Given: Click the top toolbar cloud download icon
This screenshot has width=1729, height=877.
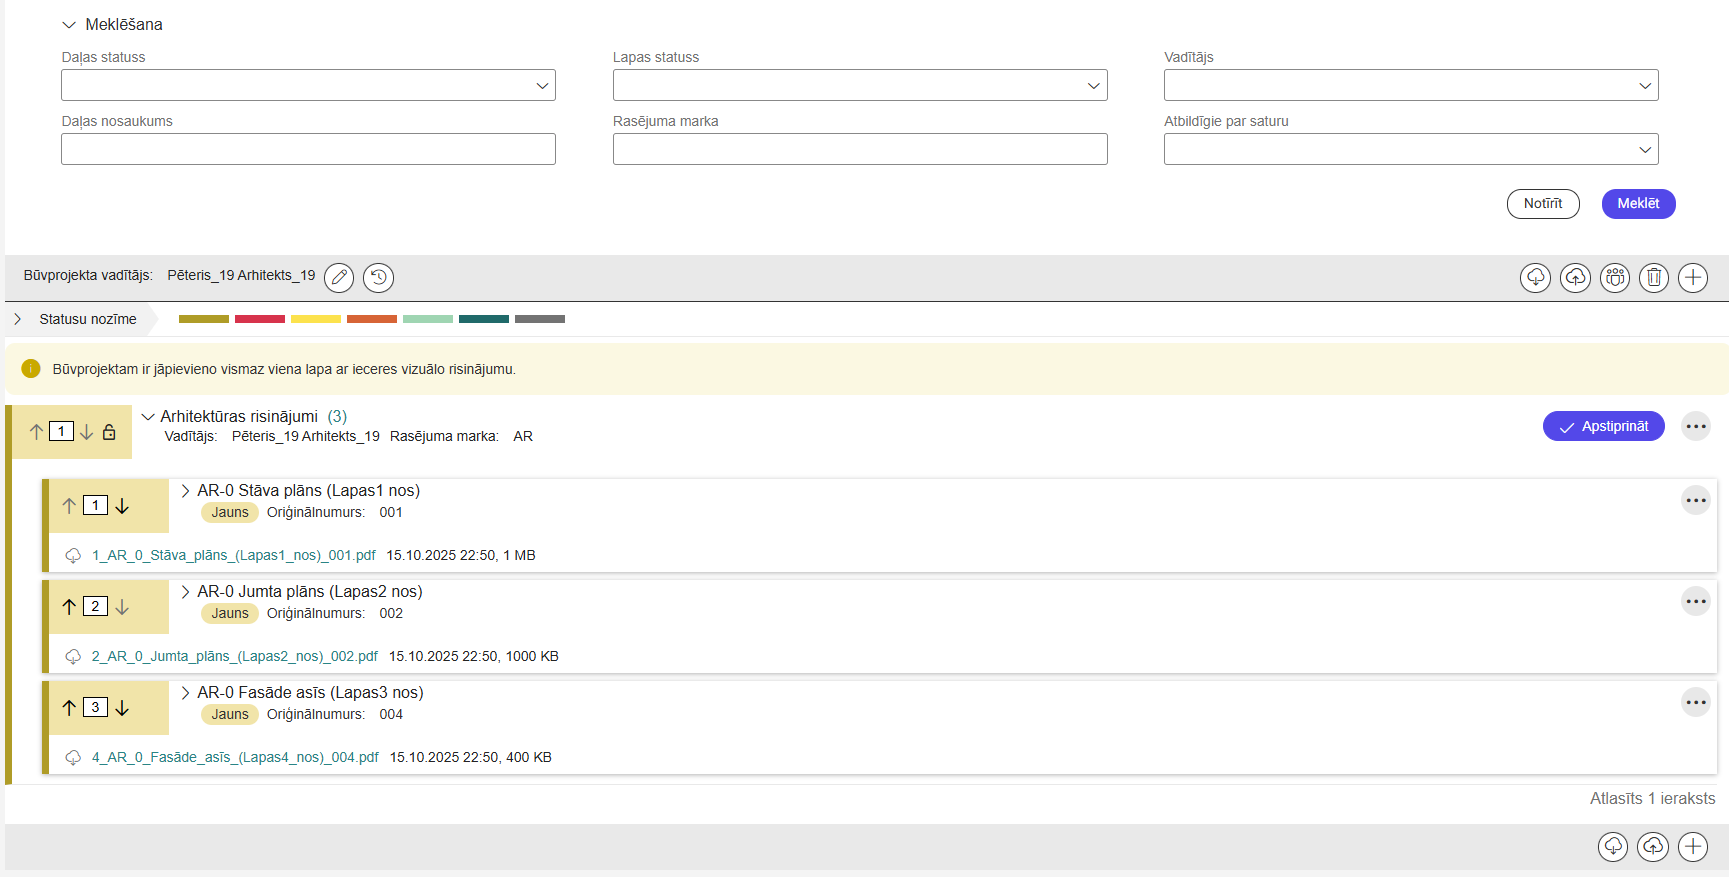Looking at the screenshot, I should pos(1535,277).
